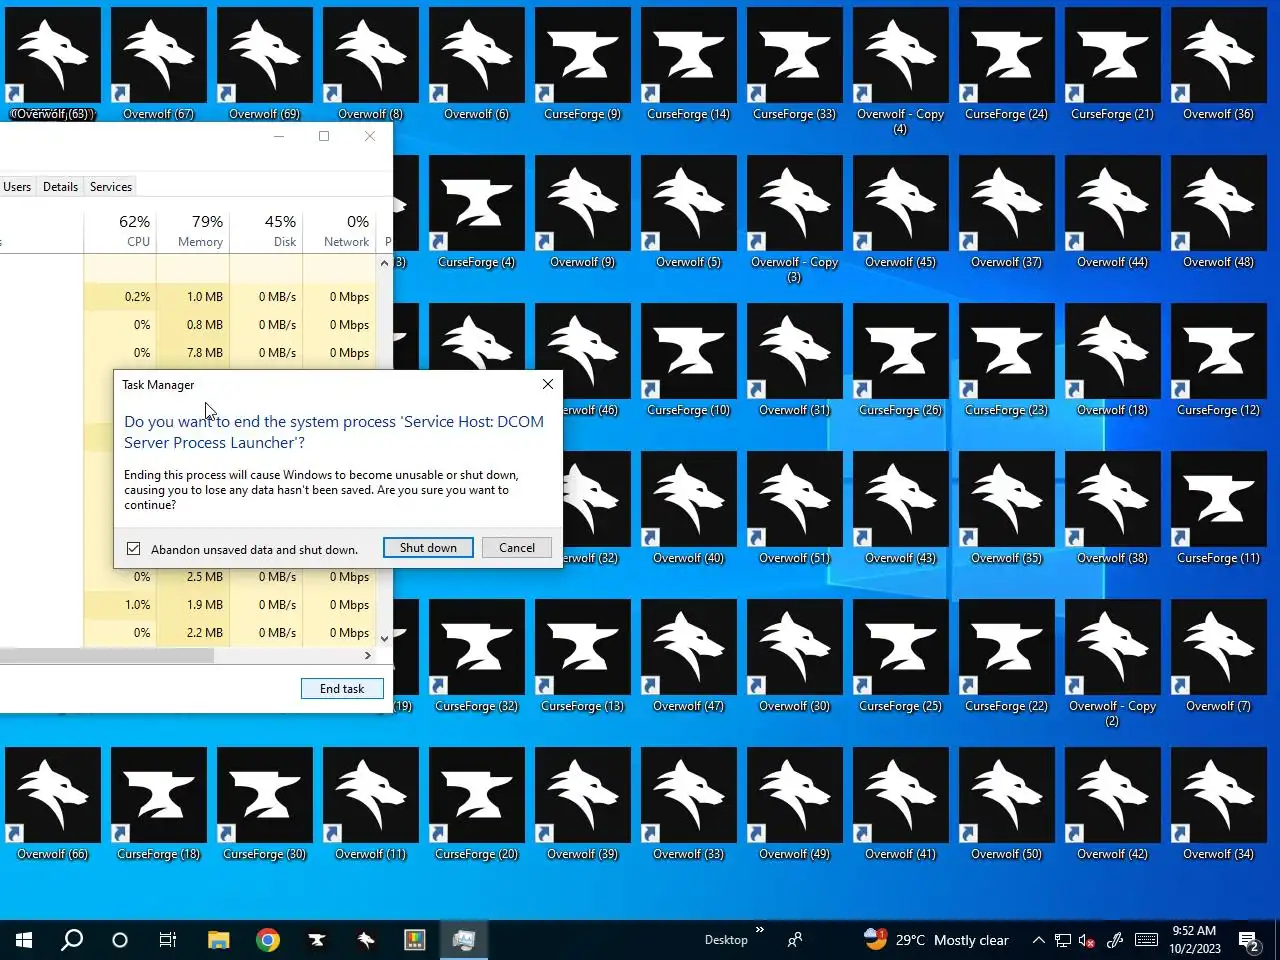
Task: Sort by CPU column header
Action: click(120, 231)
